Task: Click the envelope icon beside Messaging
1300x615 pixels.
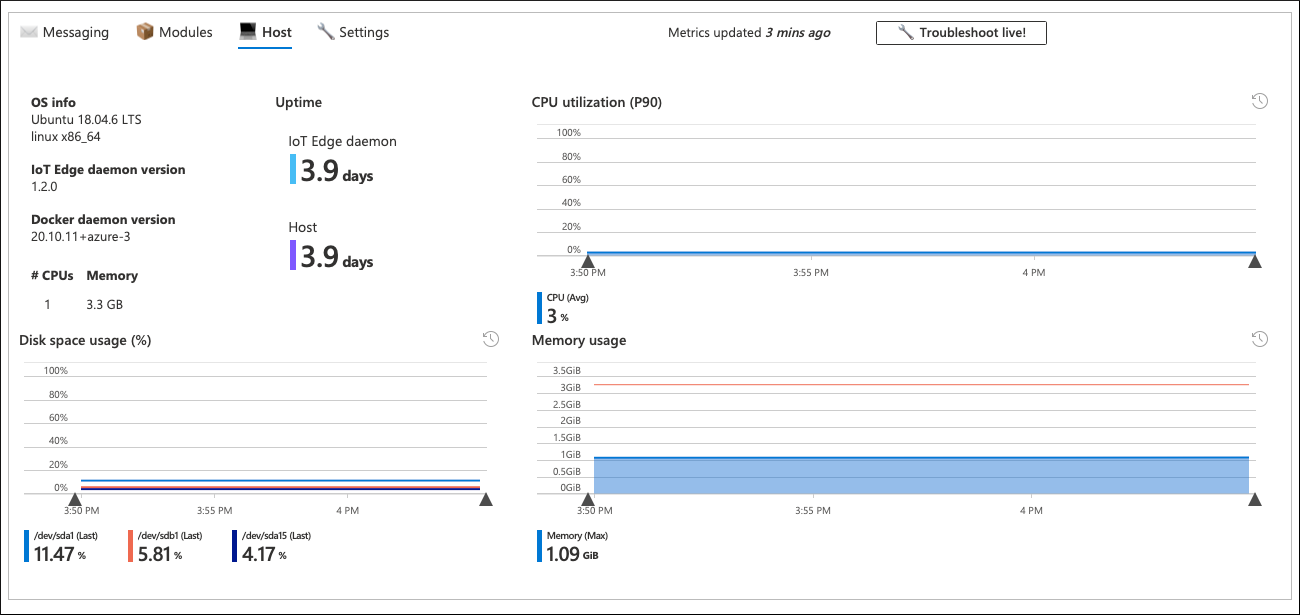Action: click(x=28, y=32)
